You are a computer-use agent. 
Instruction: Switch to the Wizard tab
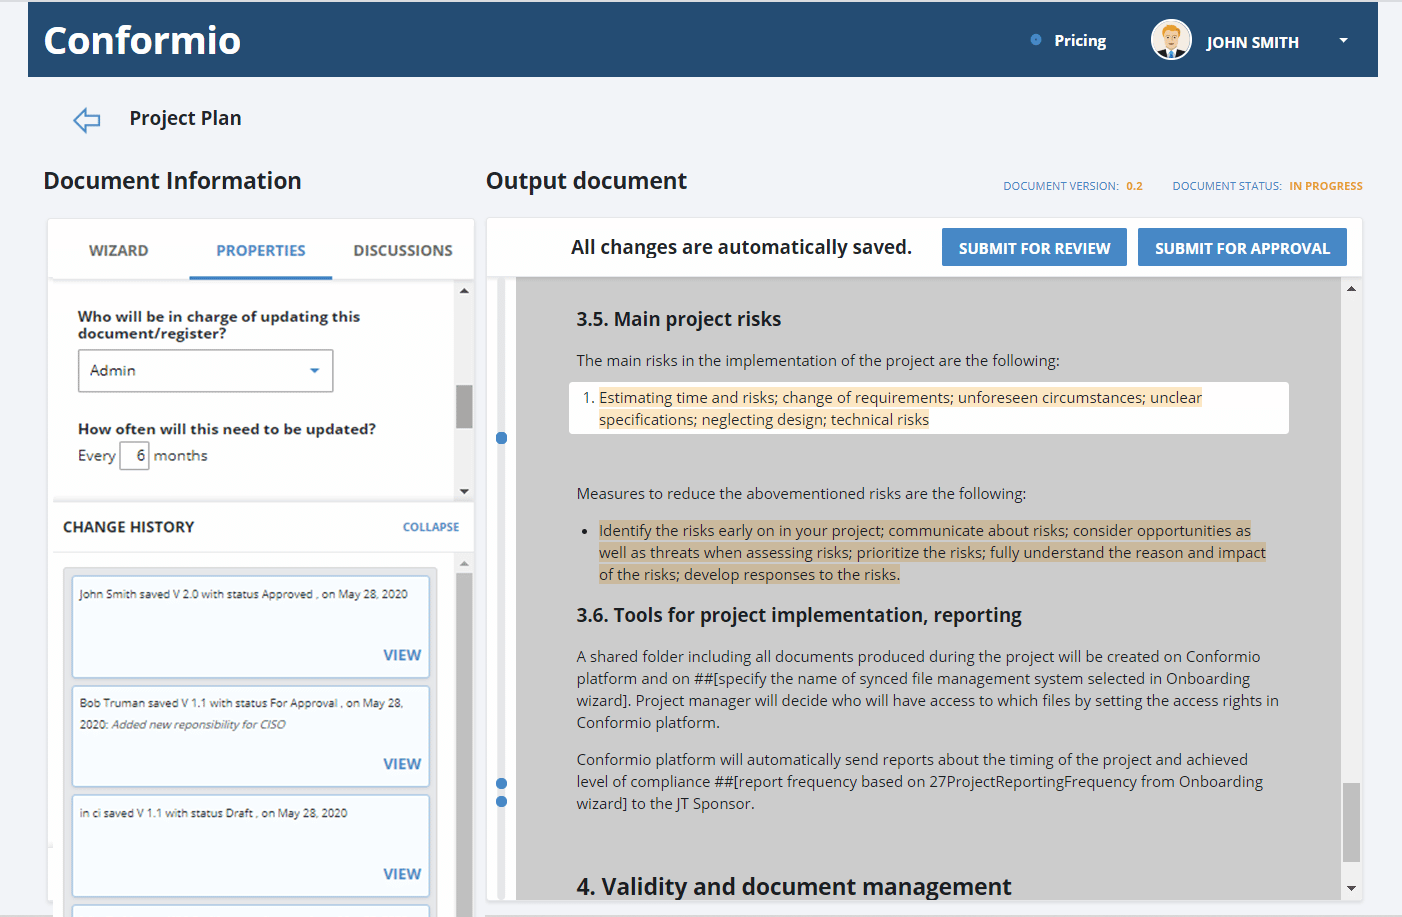click(118, 250)
